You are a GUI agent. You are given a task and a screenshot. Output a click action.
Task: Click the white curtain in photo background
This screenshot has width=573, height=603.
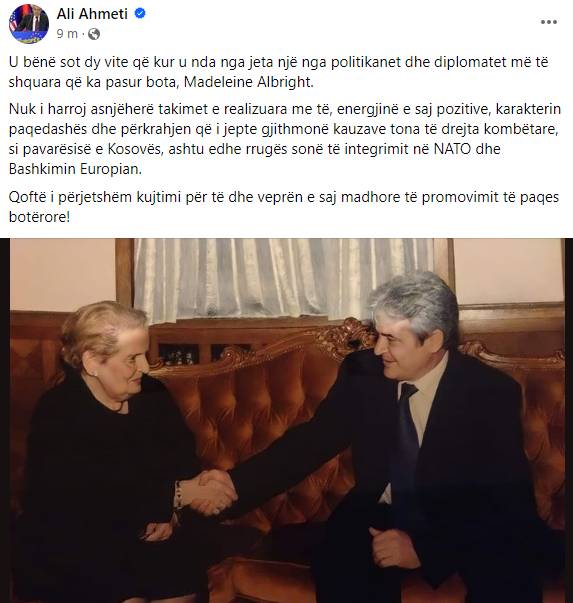point(285,277)
